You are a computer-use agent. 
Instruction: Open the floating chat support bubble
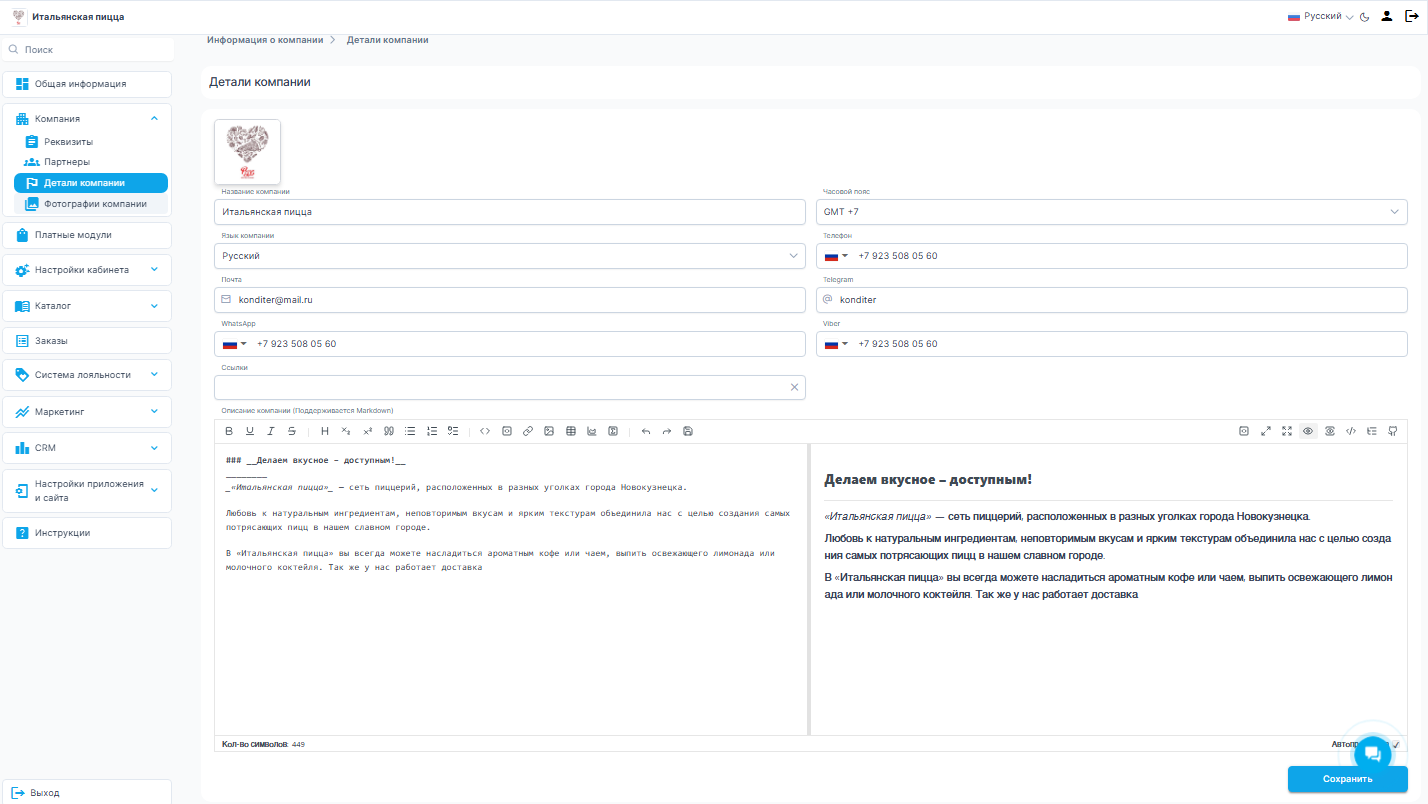1372,753
